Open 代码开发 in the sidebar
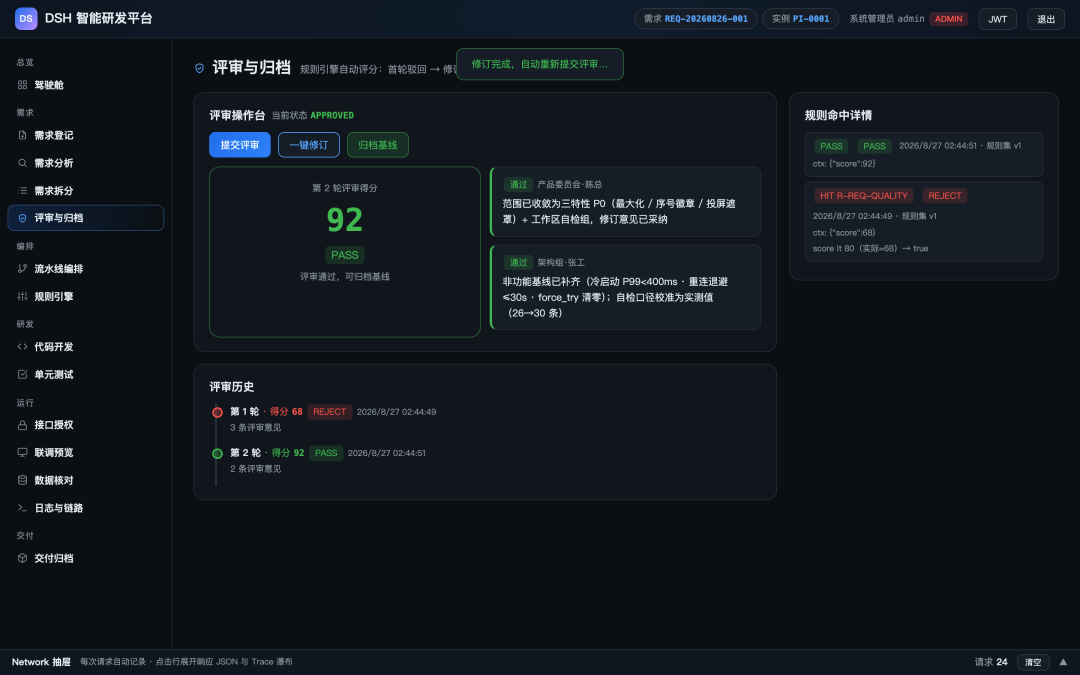 85,346
